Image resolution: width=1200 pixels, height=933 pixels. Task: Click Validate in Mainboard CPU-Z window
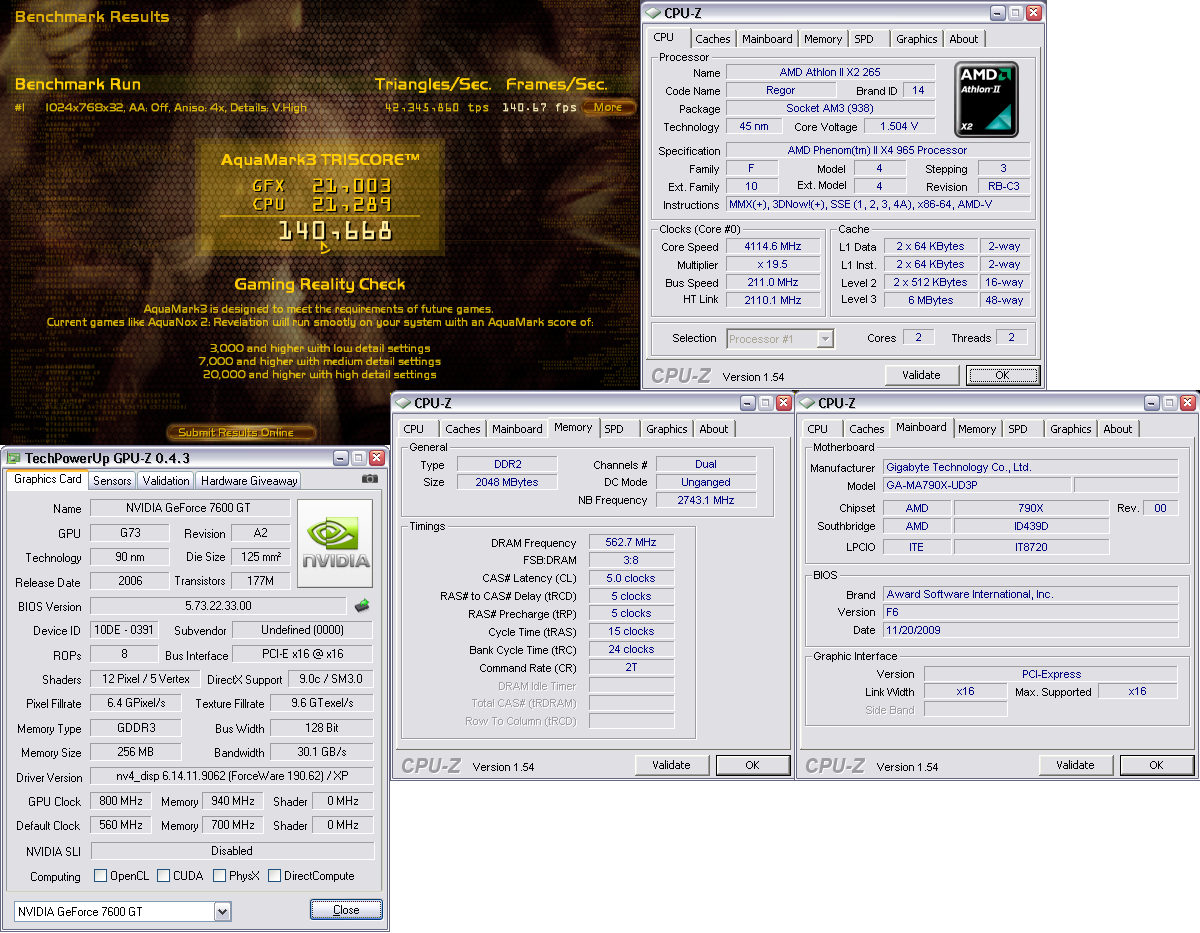coord(1075,765)
